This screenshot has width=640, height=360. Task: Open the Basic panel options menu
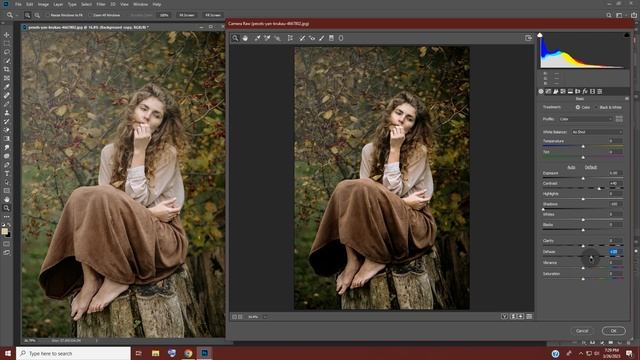click(x=627, y=99)
